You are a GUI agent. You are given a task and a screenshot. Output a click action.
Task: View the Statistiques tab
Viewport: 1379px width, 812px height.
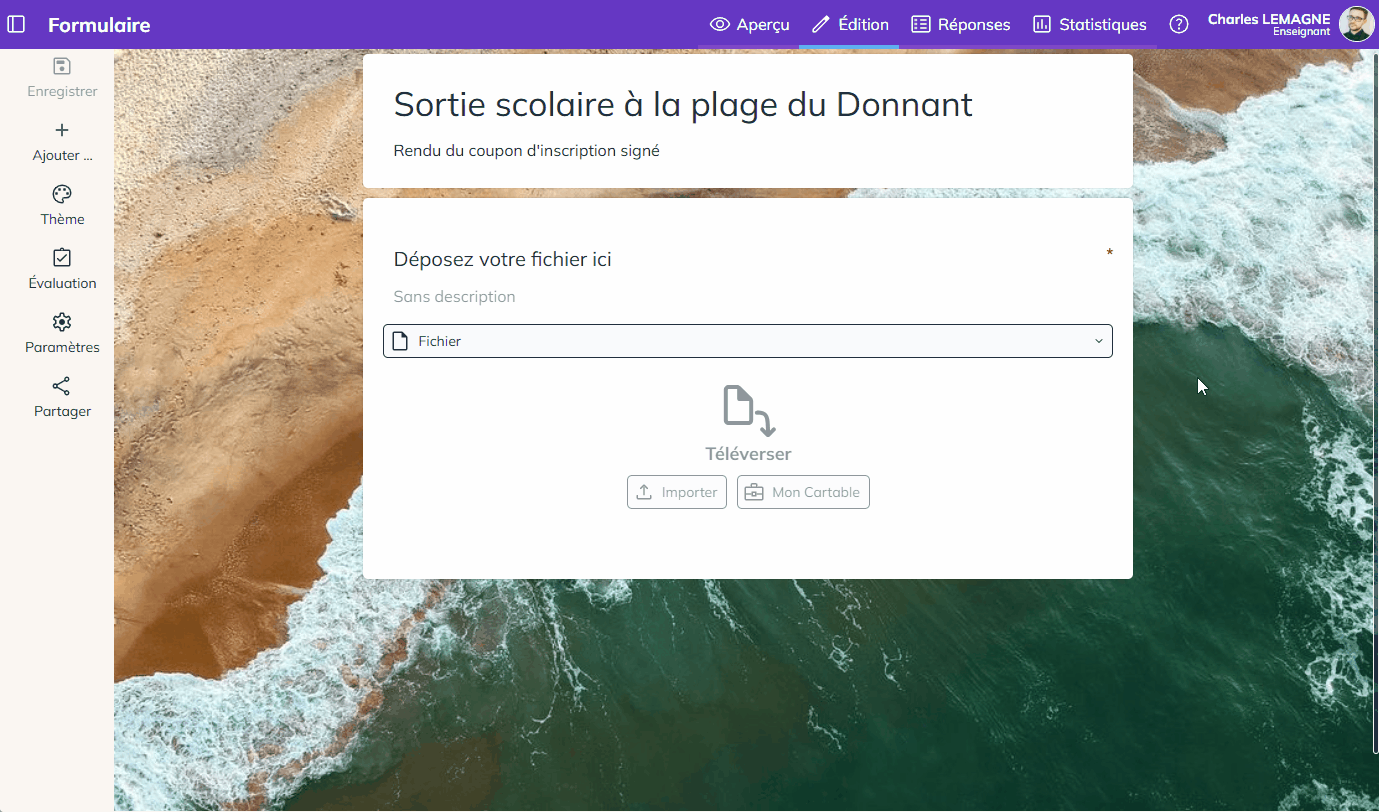point(1089,24)
